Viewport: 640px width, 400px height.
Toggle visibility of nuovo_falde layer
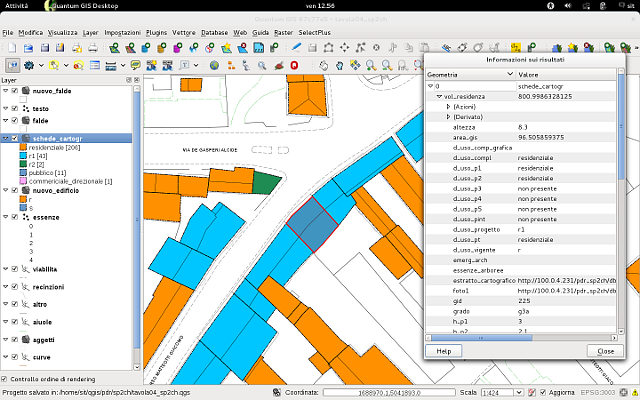point(15,91)
